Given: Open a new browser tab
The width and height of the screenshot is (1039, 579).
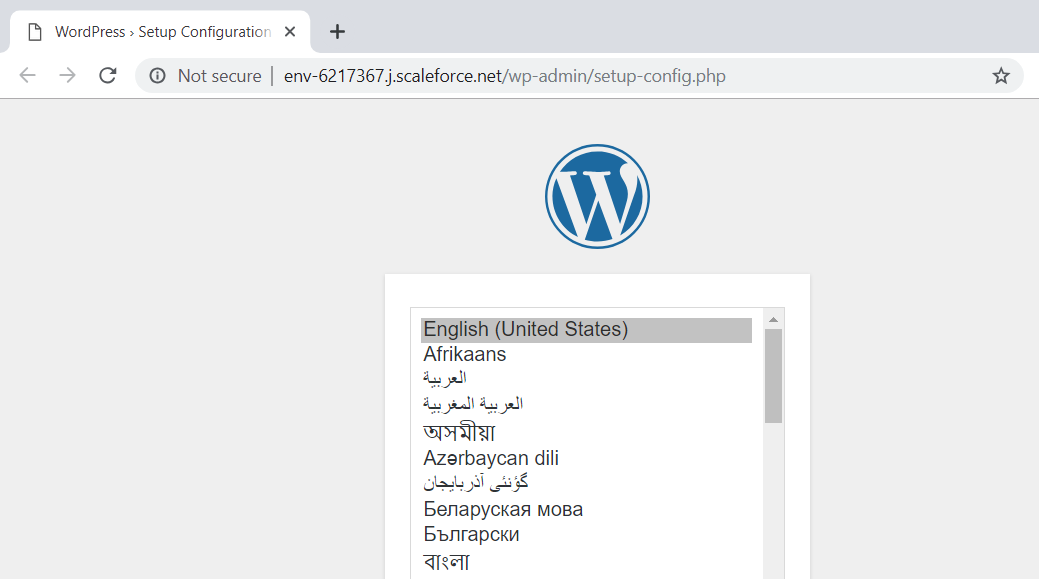Looking at the screenshot, I should pyautogui.click(x=337, y=32).
